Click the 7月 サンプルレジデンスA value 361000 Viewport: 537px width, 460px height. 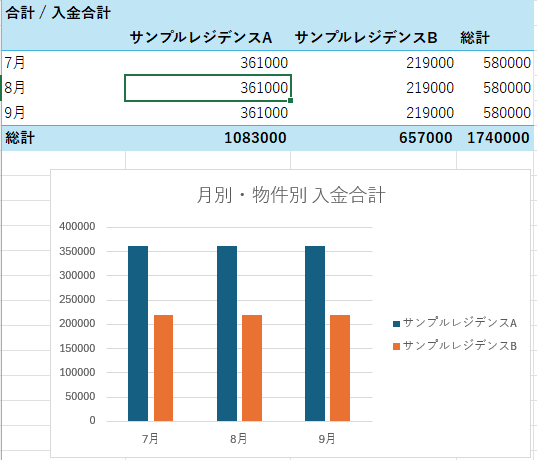[x=264, y=63]
